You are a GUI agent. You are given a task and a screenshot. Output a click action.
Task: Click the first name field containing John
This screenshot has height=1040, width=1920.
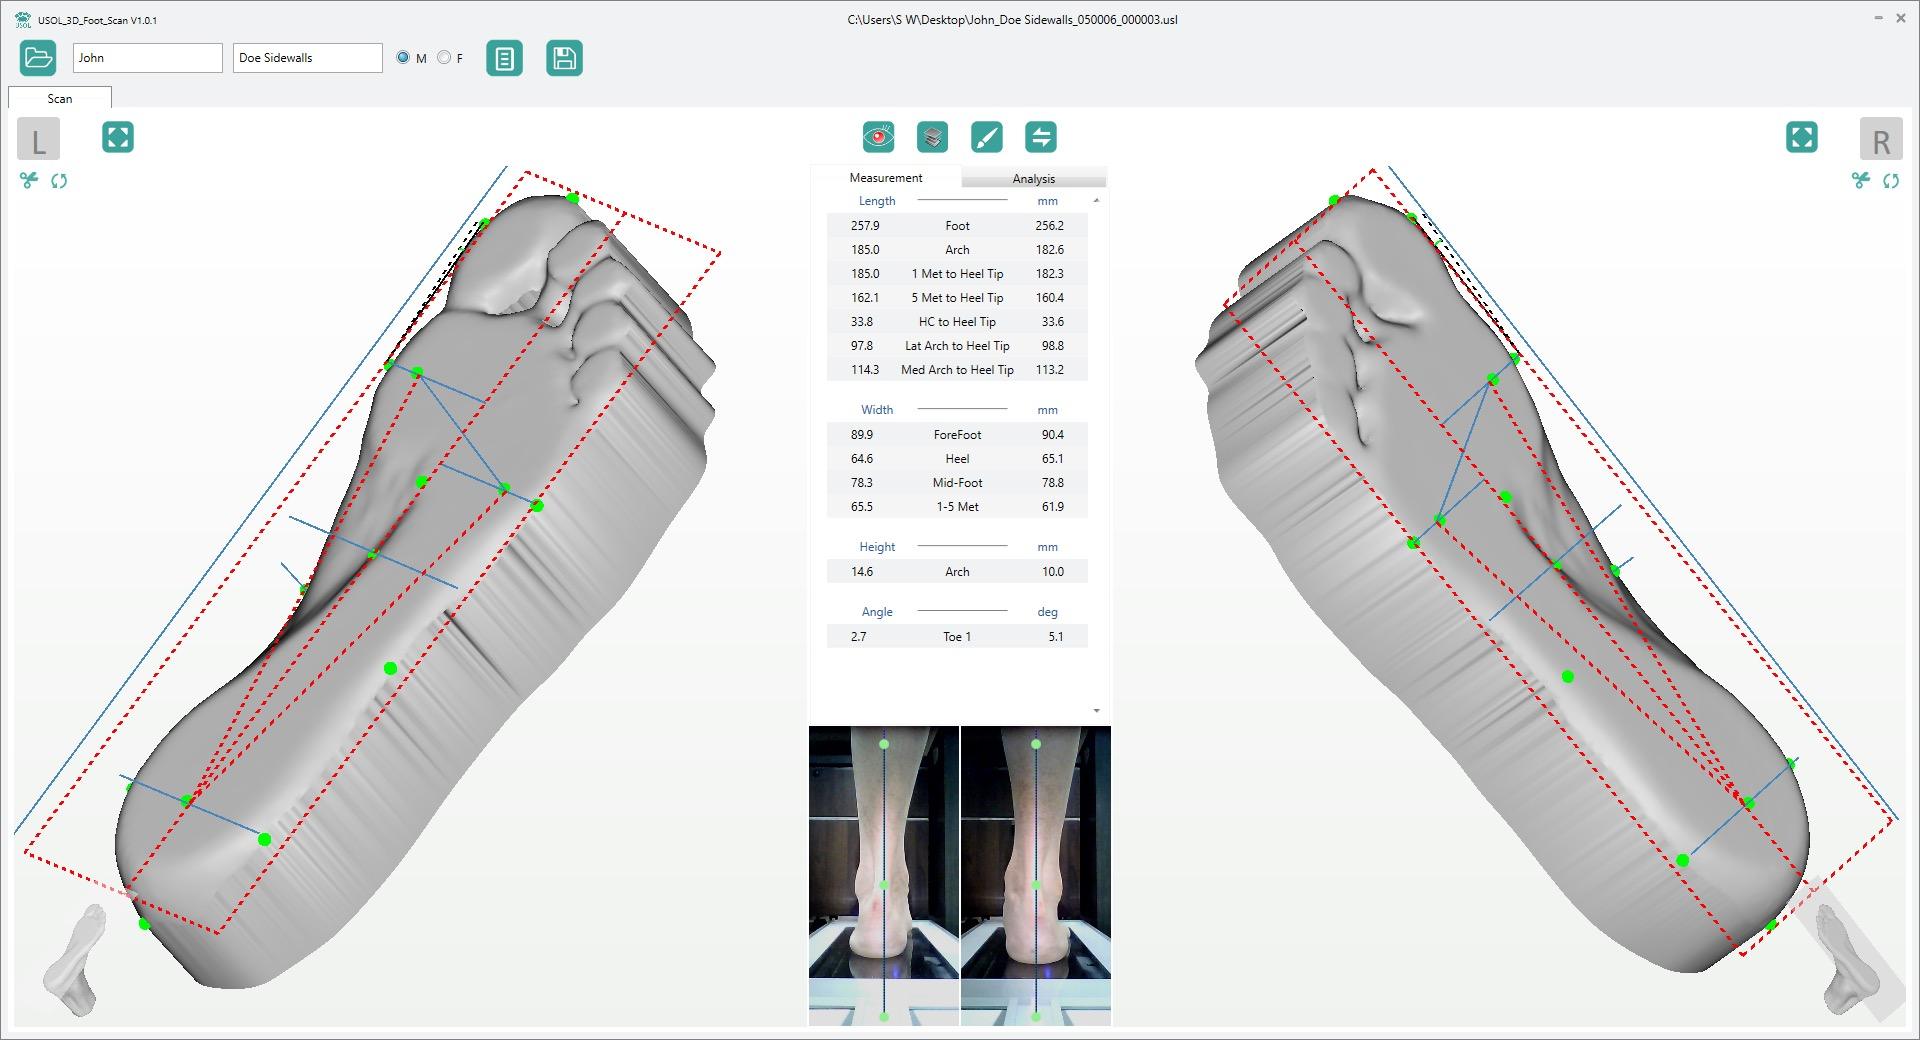[148, 58]
